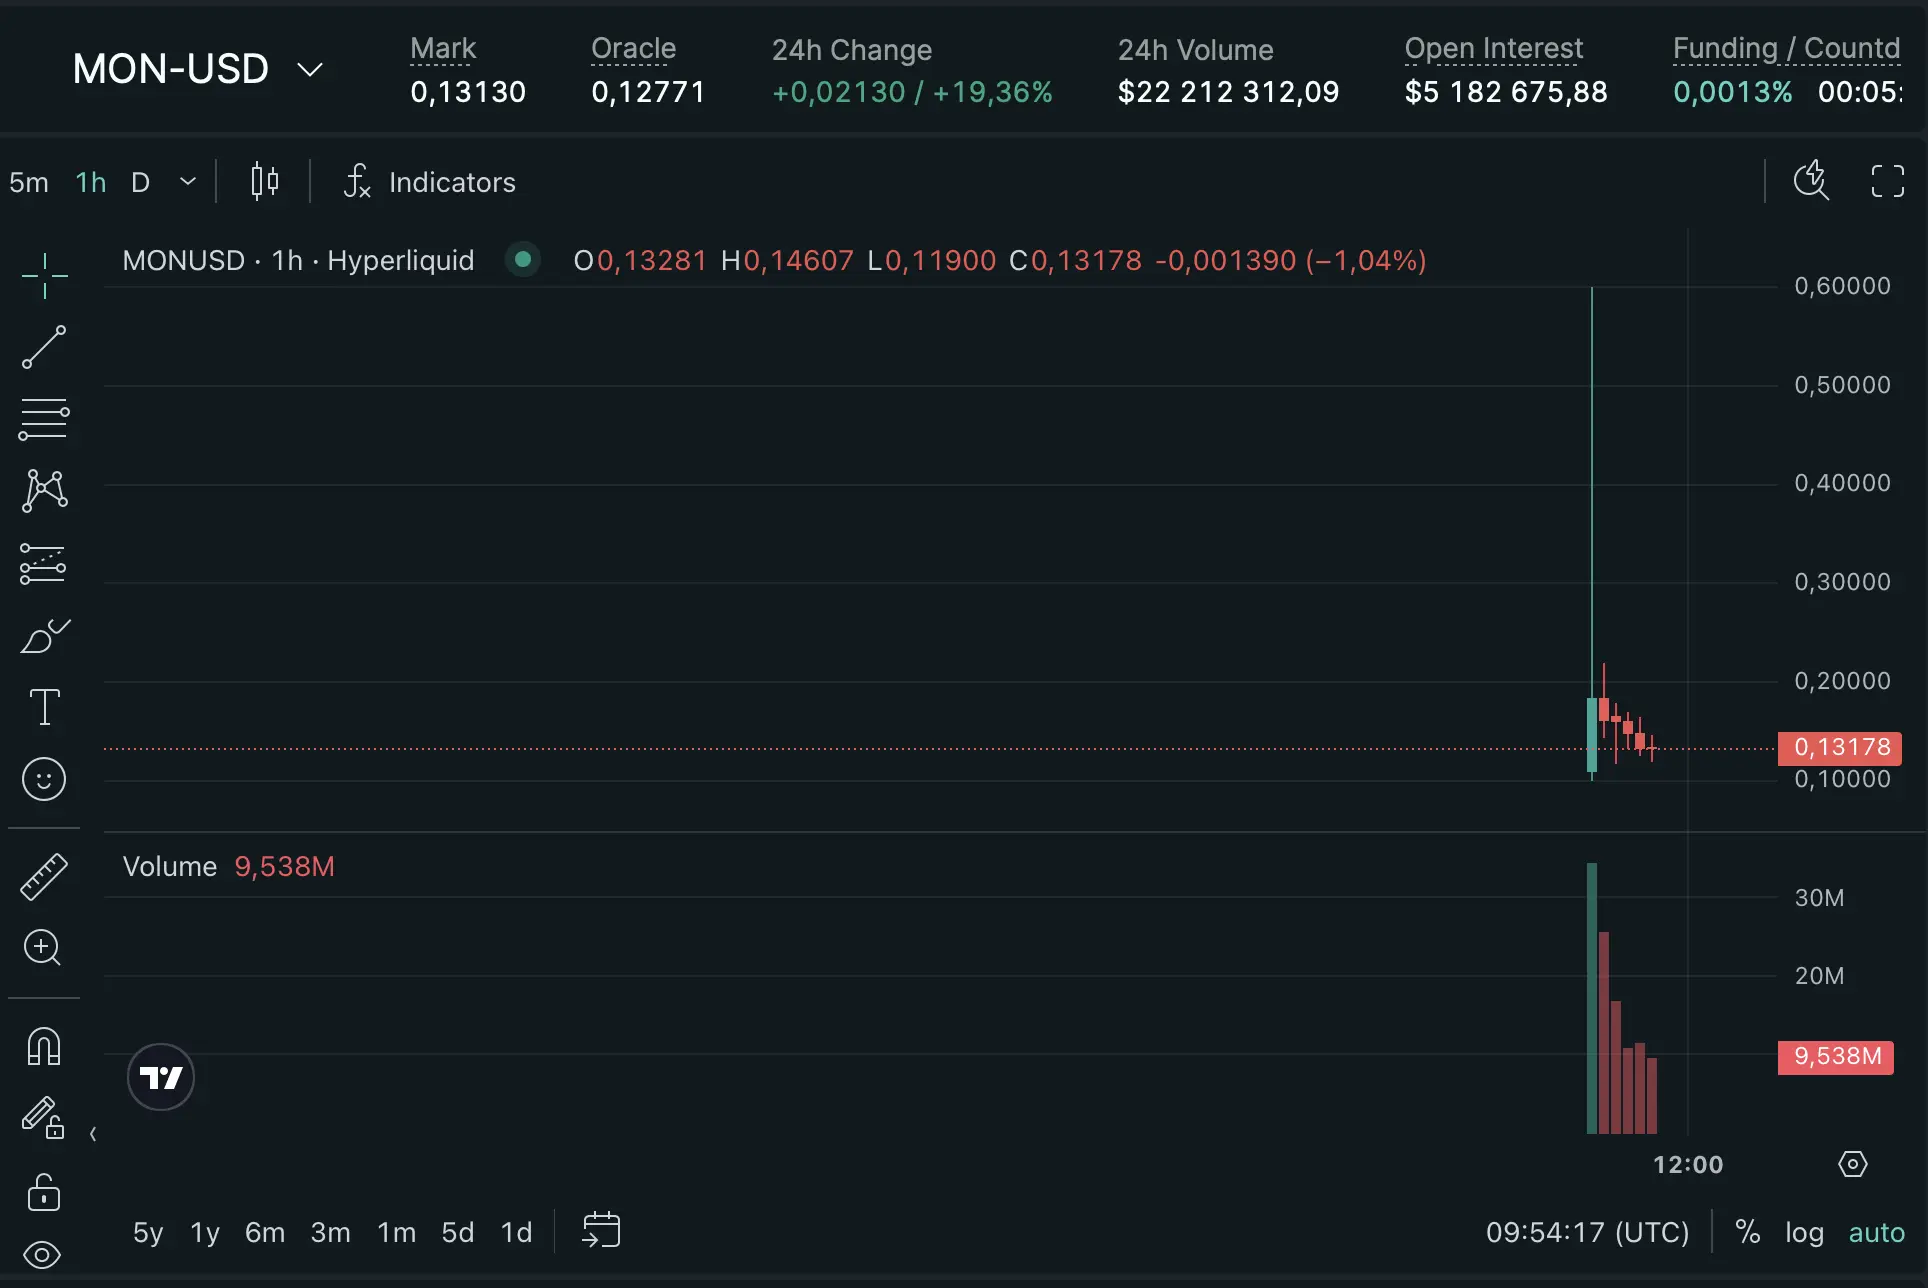Expand the timeframe interval dropdown arrow
This screenshot has width=1928, height=1288.
(x=188, y=182)
